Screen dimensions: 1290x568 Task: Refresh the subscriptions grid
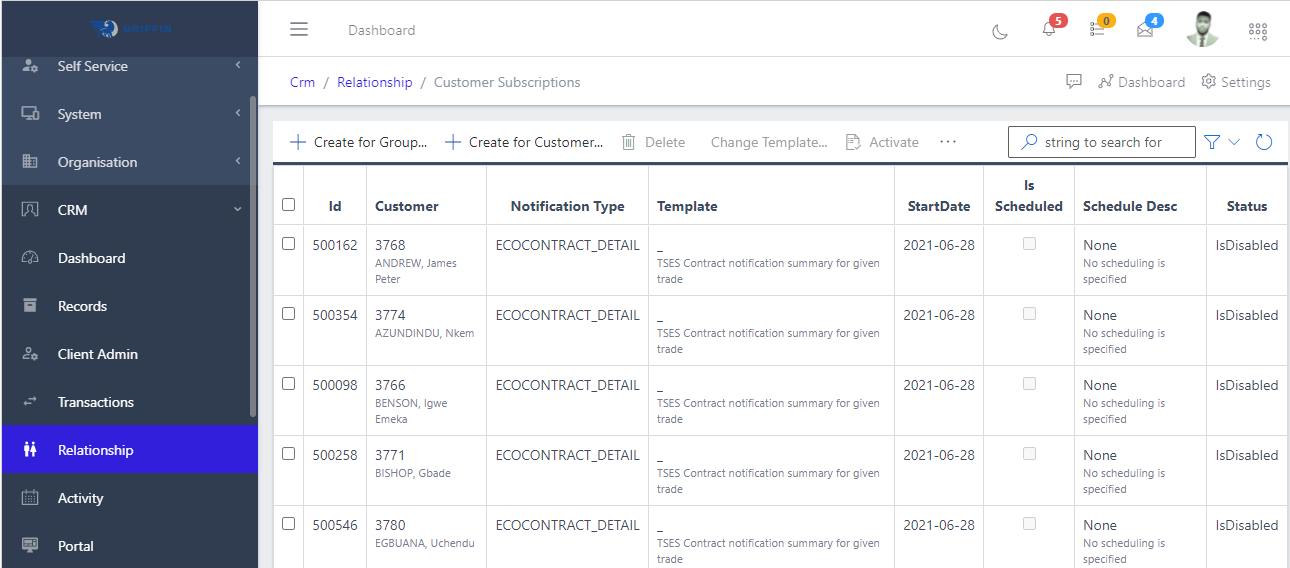1264,142
